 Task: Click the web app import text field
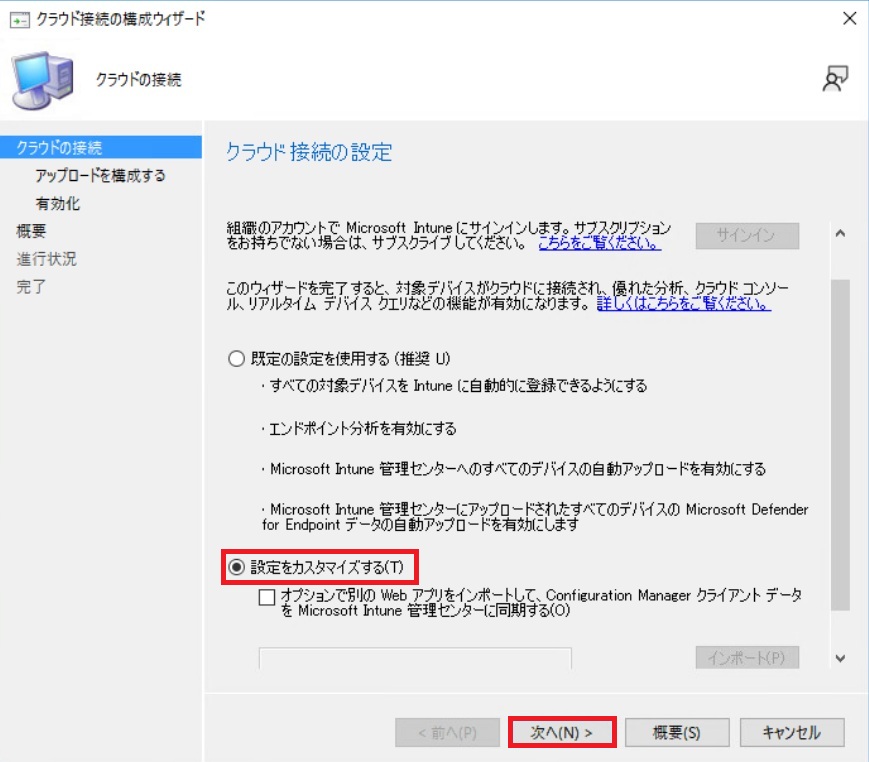415,658
